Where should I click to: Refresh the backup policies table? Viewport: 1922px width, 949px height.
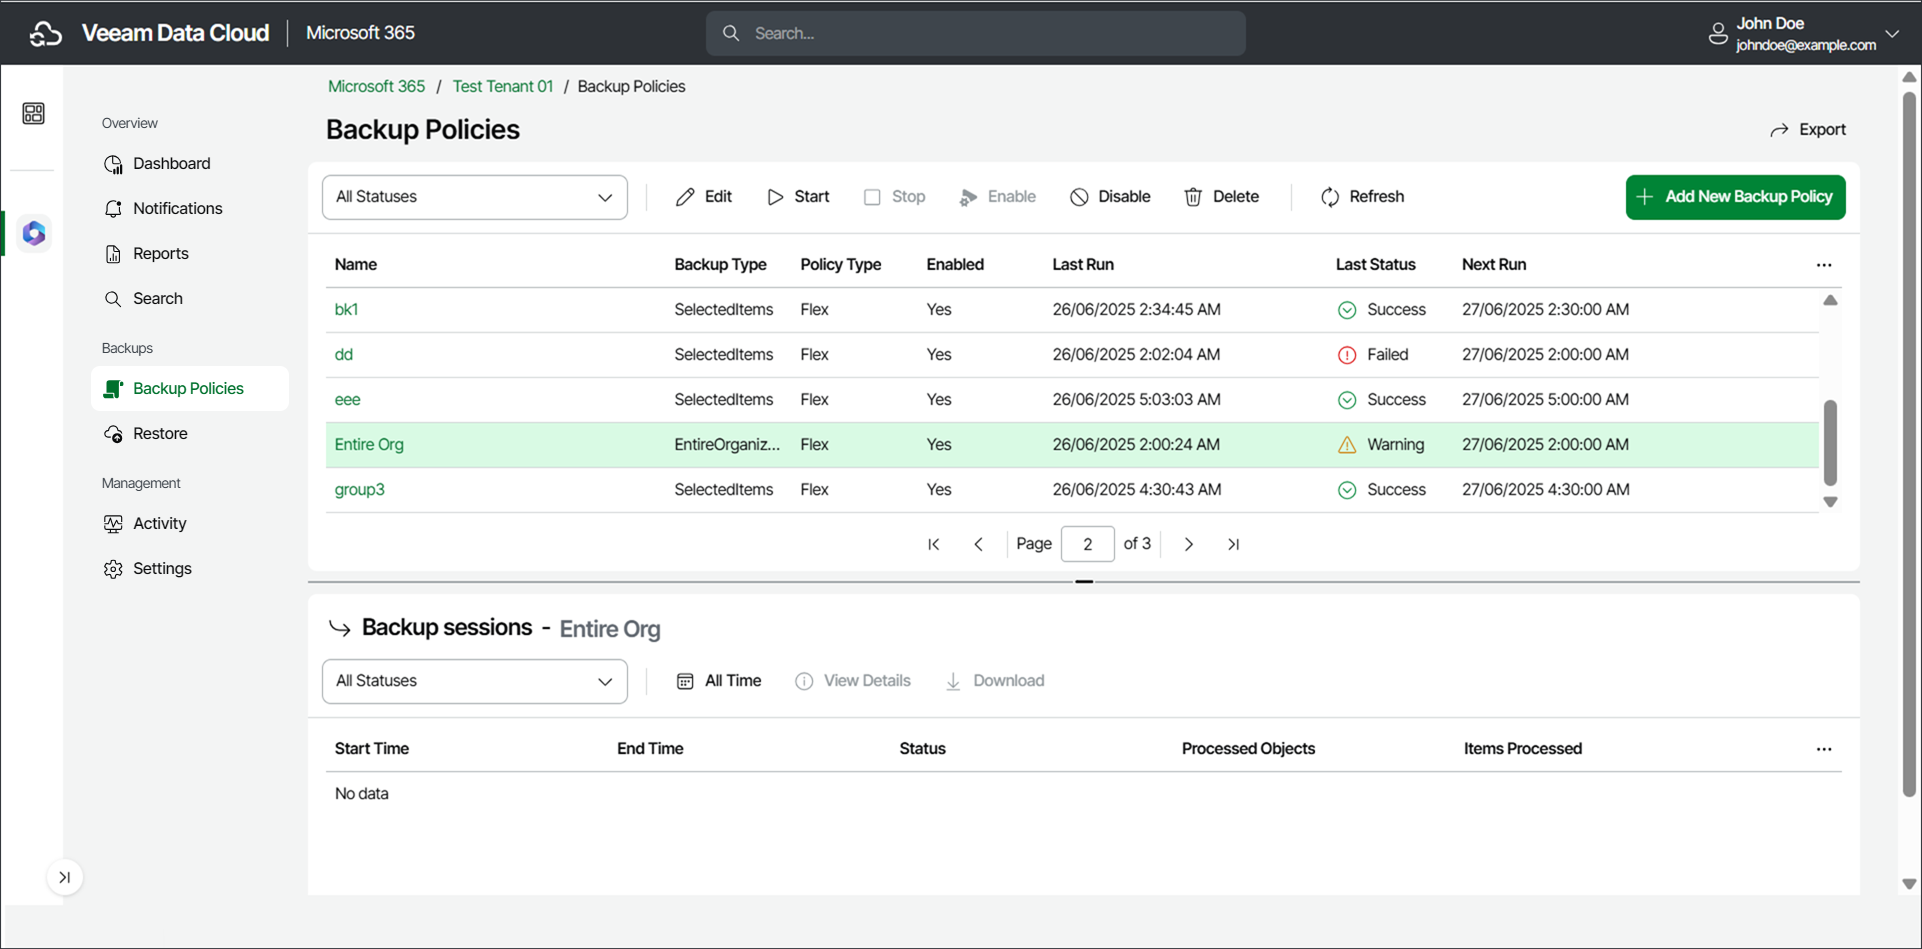coord(1362,197)
